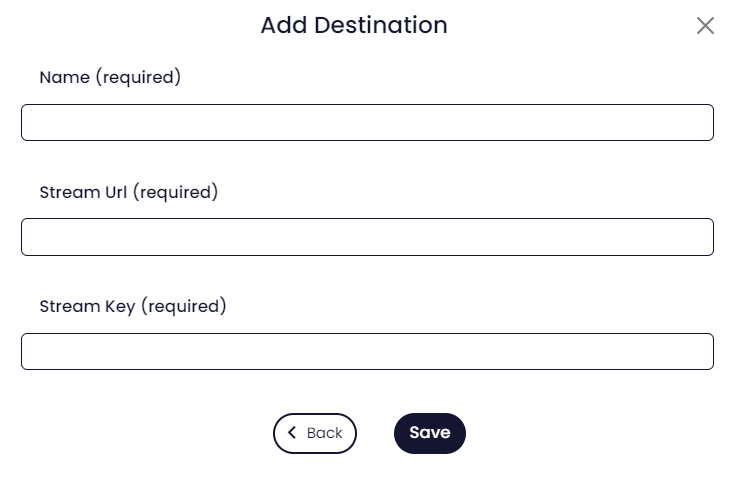This screenshot has width=735, height=492.
Task: Dismiss the dialog with the X icon
Action: (705, 26)
